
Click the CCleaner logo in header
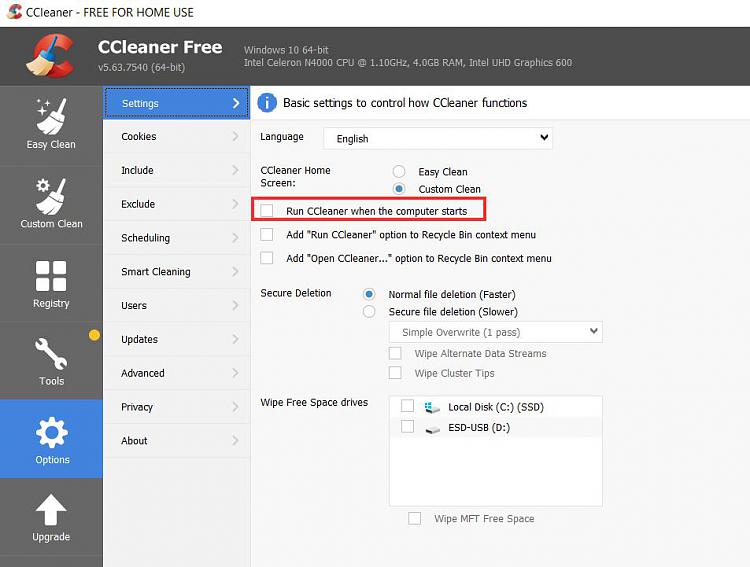(51, 56)
